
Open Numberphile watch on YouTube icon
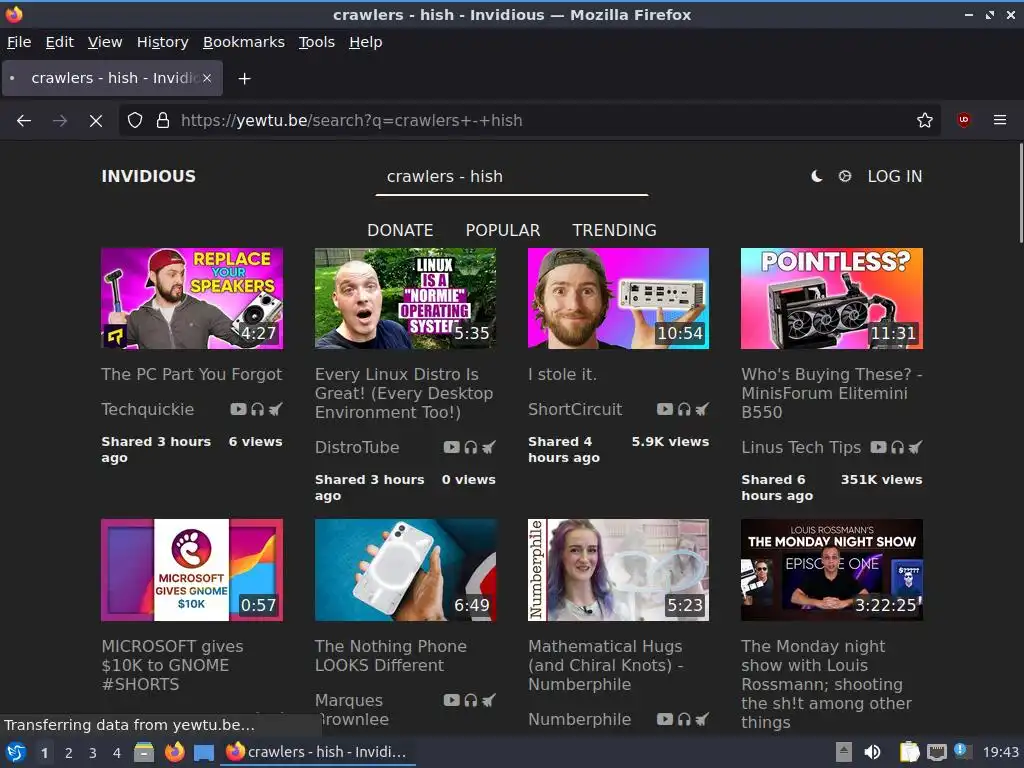(664, 718)
